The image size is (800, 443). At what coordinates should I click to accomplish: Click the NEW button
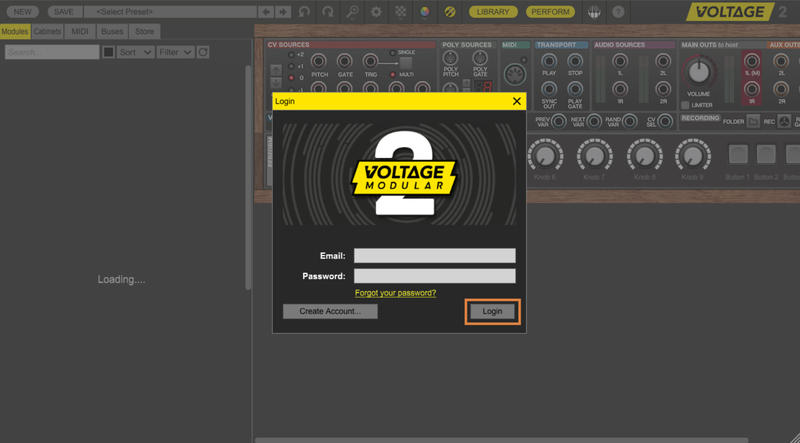22,12
